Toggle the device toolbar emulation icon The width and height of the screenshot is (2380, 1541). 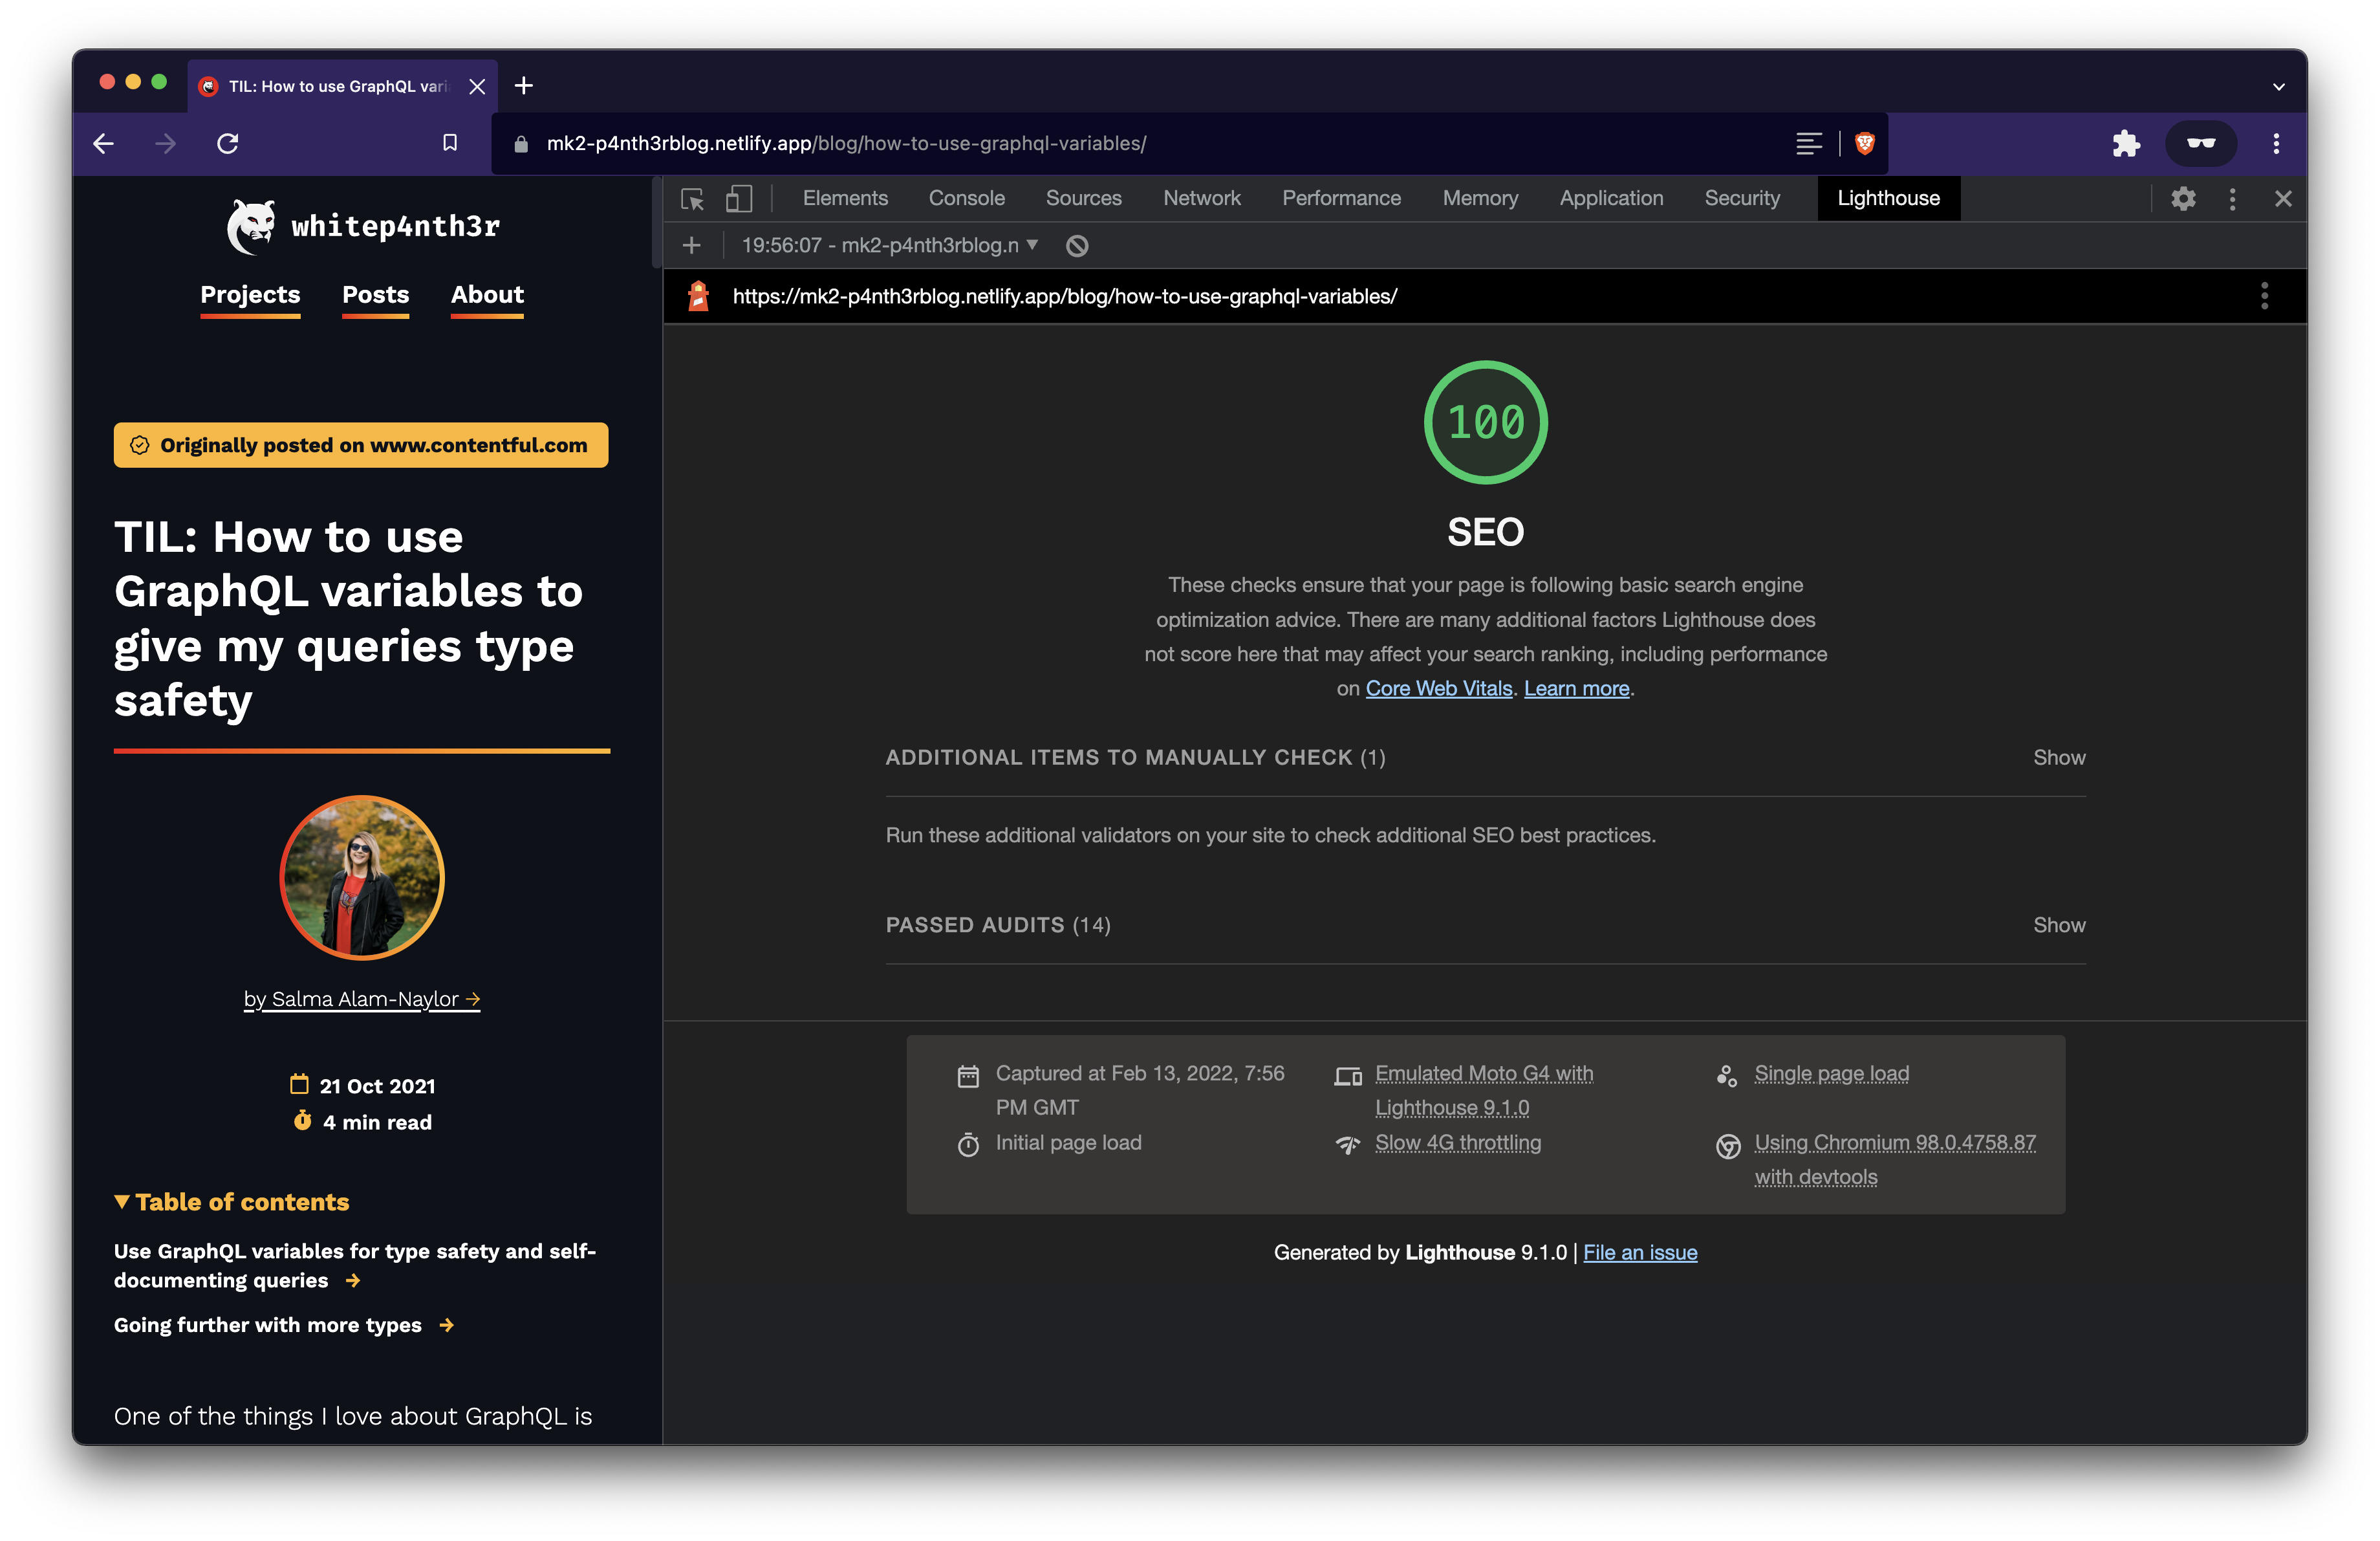pos(739,199)
